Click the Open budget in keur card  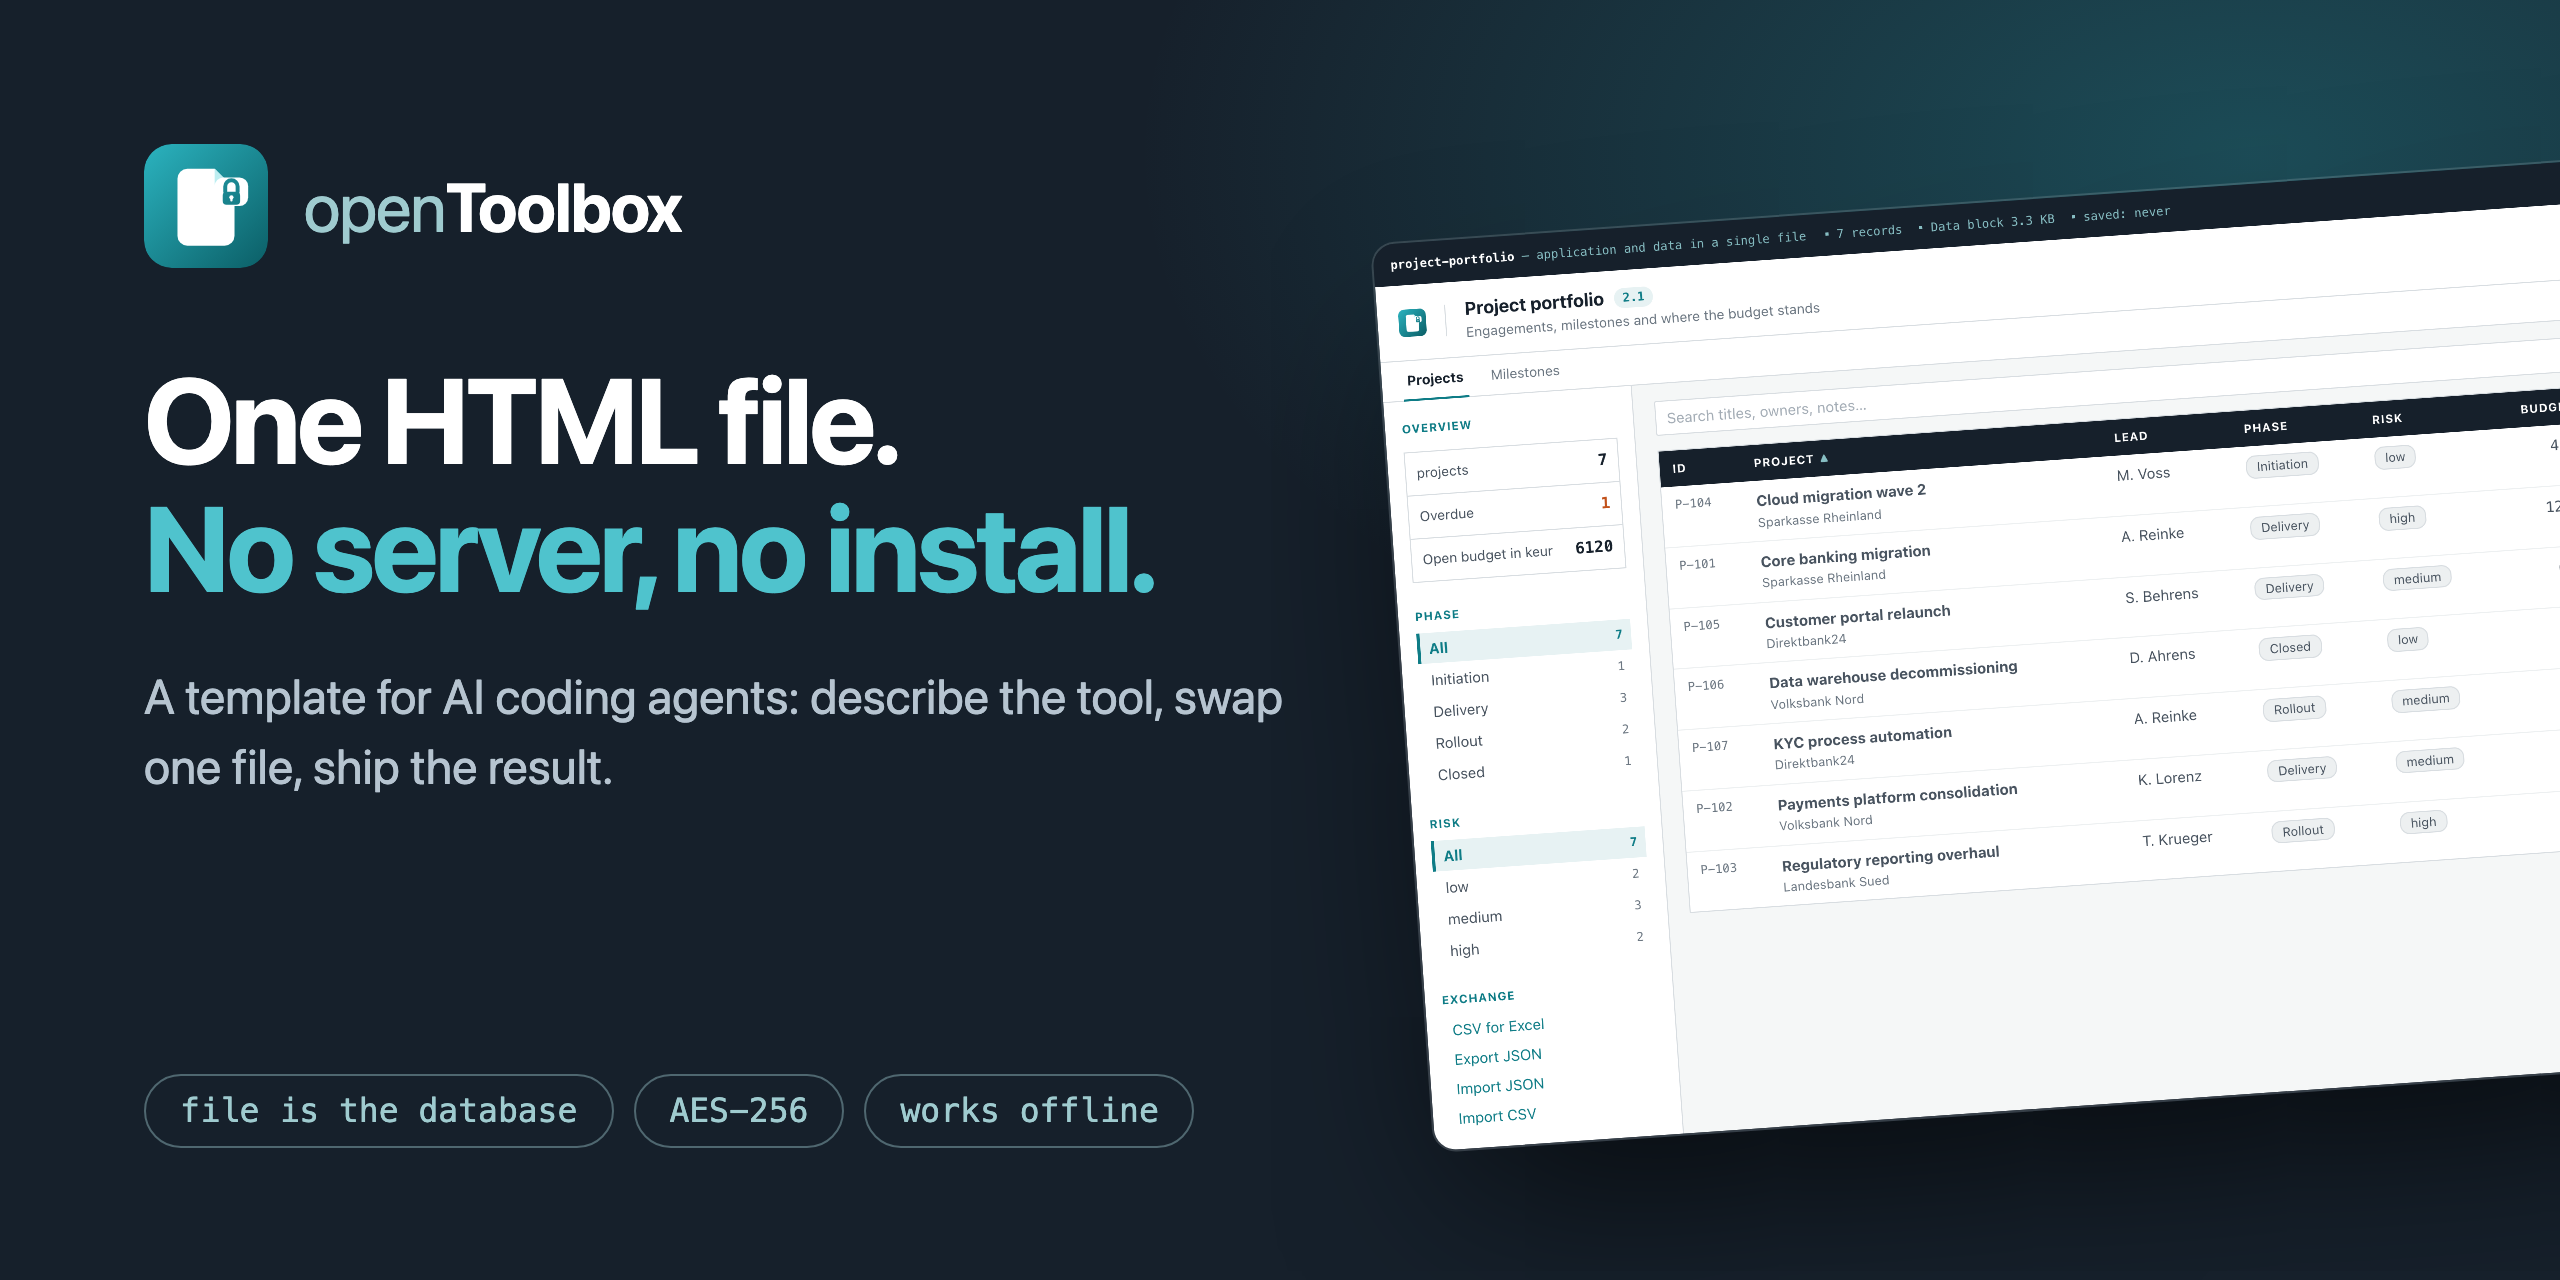1518,552
